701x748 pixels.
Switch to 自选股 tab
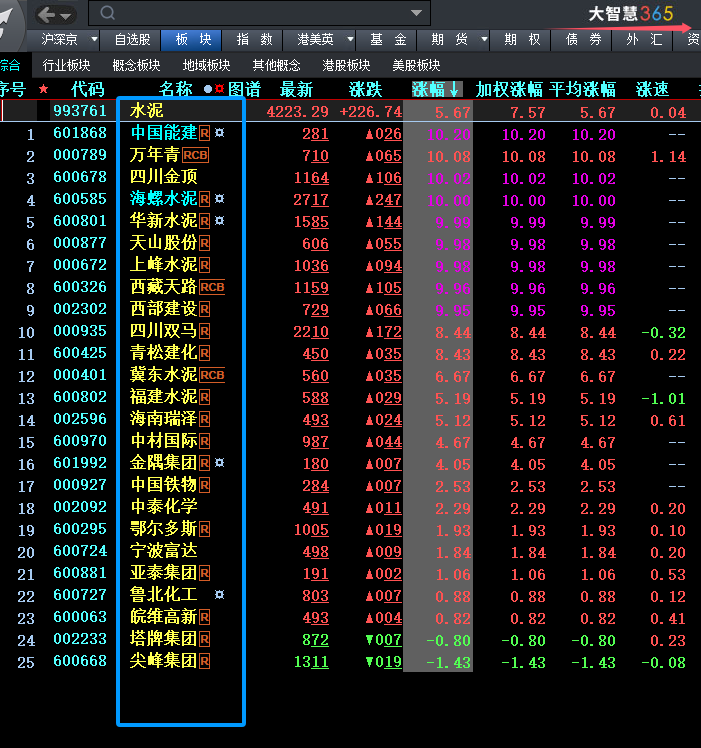132,39
